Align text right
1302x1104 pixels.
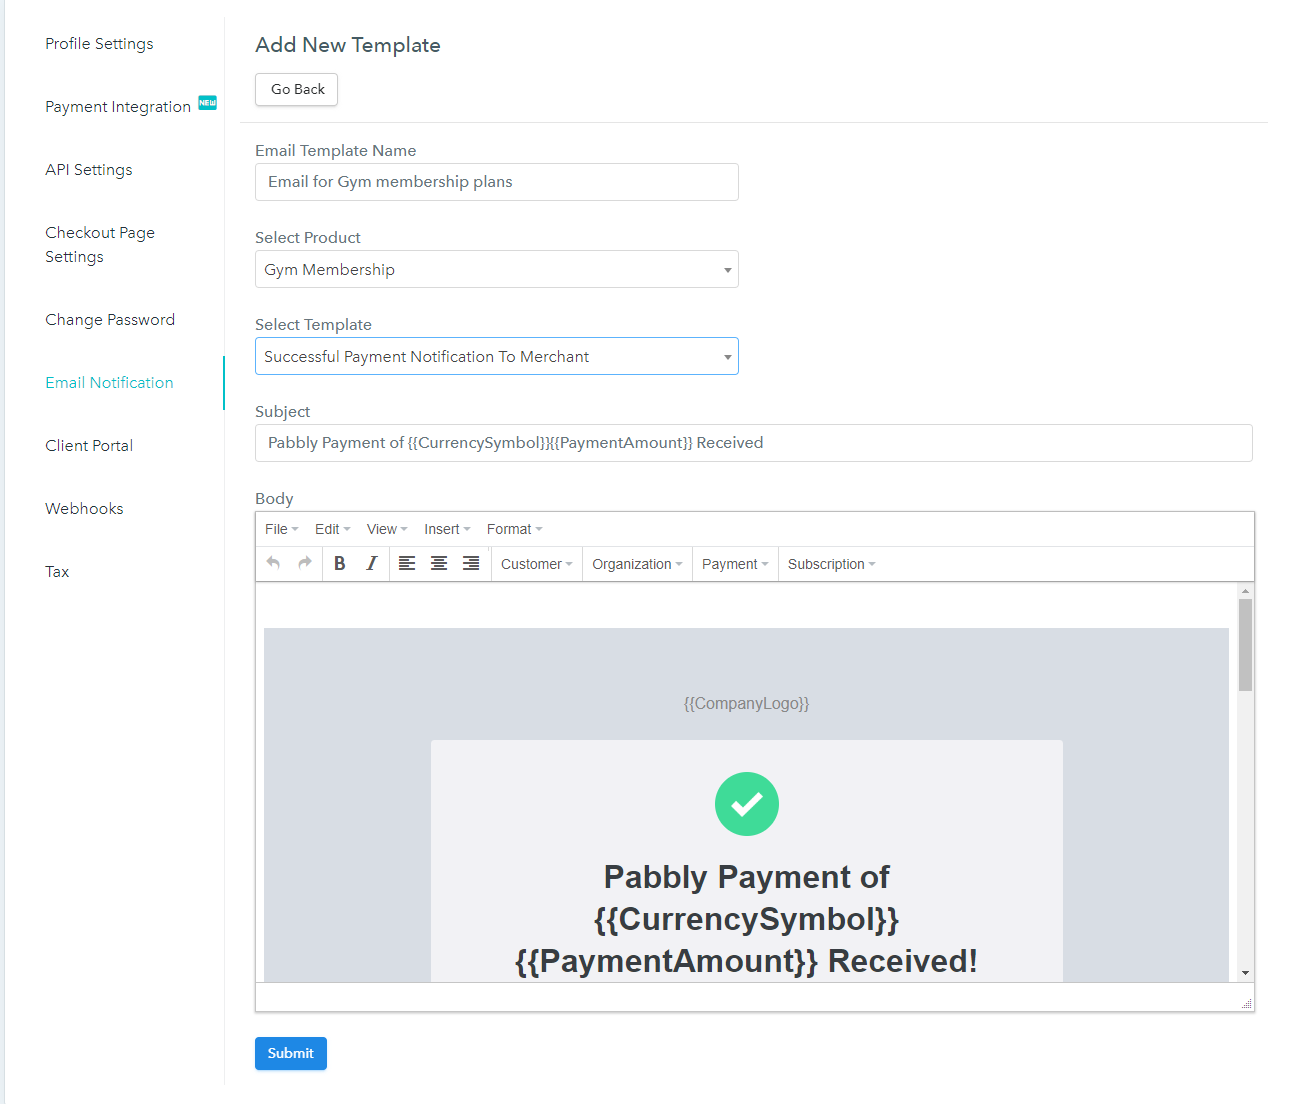coord(471,563)
